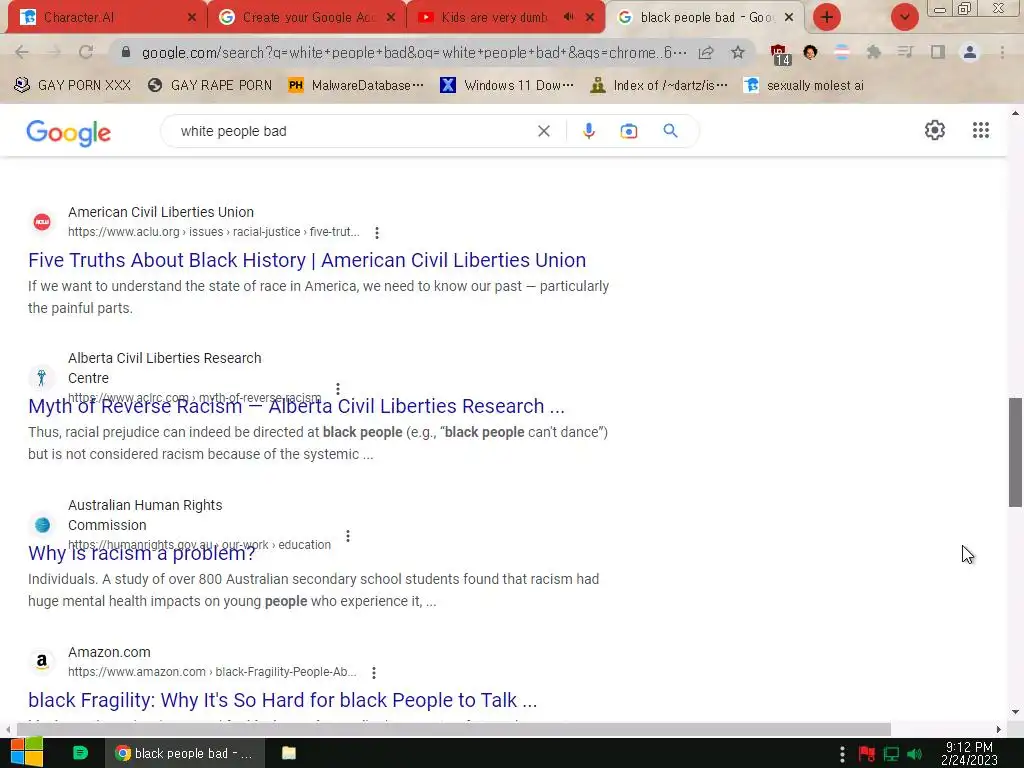Go back to previous page
Screen dimensions: 1024x768
click(22, 52)
